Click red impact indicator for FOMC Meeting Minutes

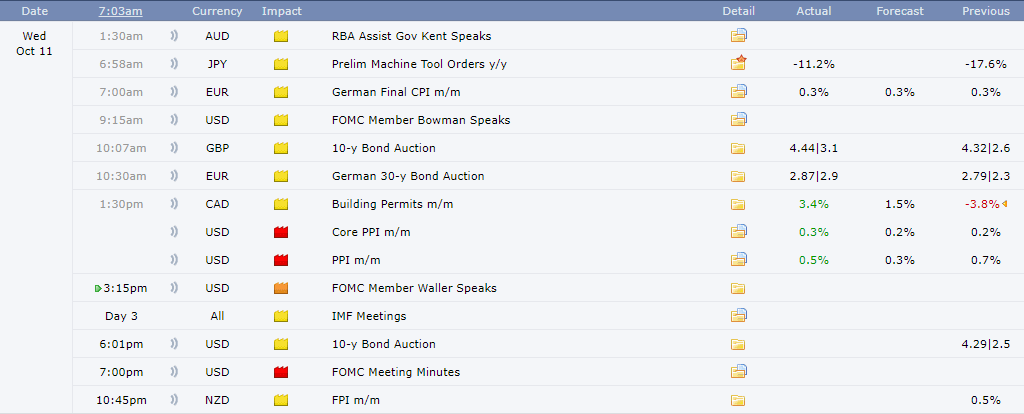281,372
